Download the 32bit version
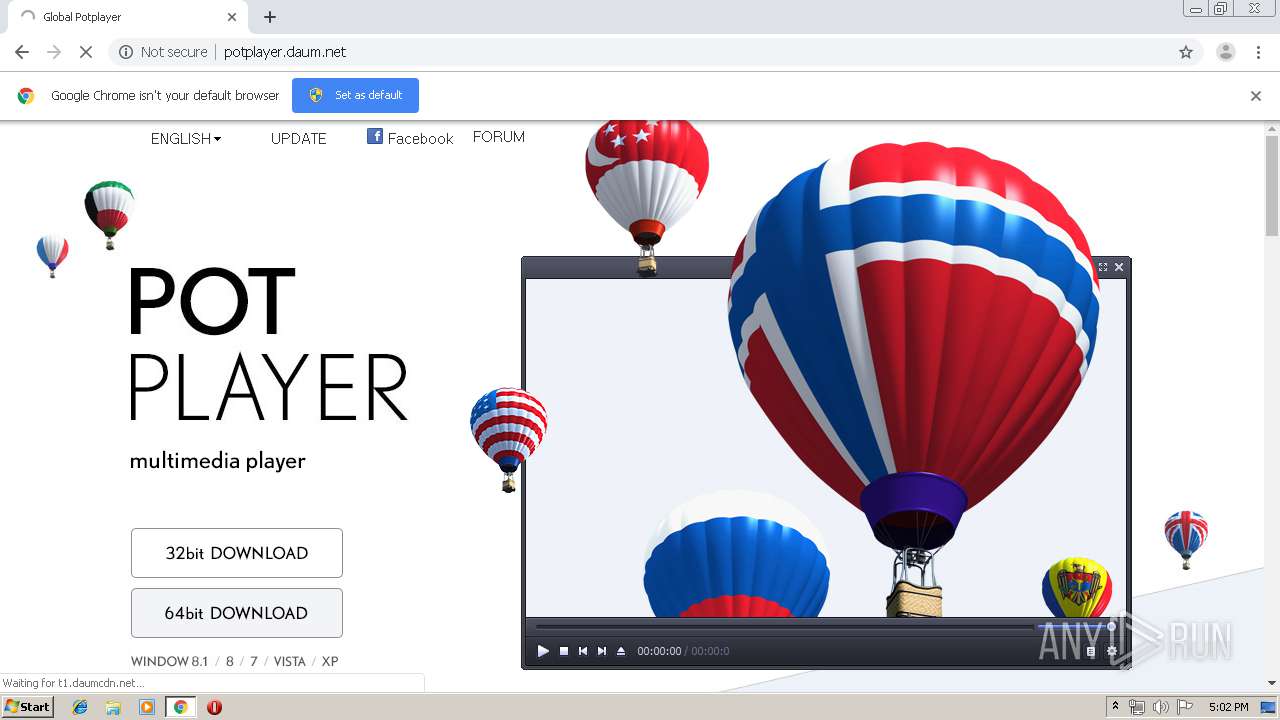This screenshot has height=720, width=1280. coord(237,553)
